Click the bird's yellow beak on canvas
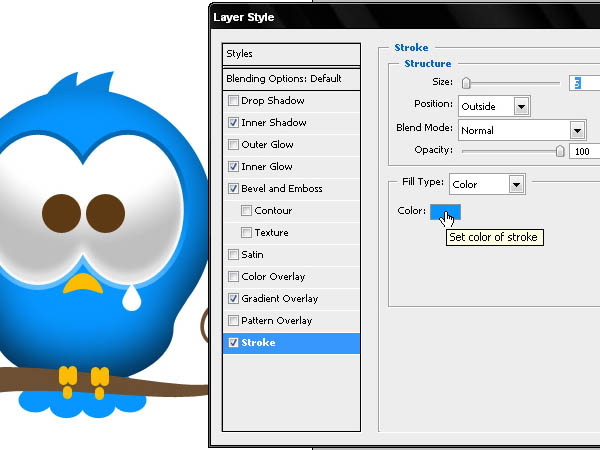Screen dimensions: 600x450 [83, 284]
